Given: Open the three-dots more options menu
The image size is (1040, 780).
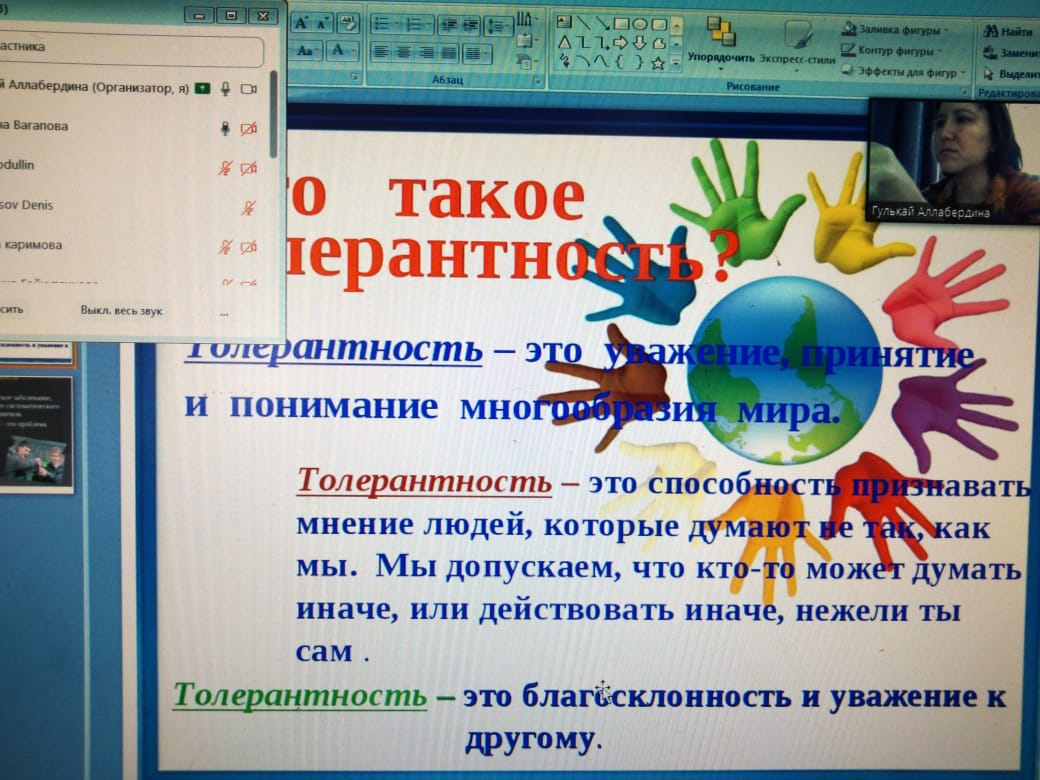Looking at the screenshot, I should click(x=223, y=311).
